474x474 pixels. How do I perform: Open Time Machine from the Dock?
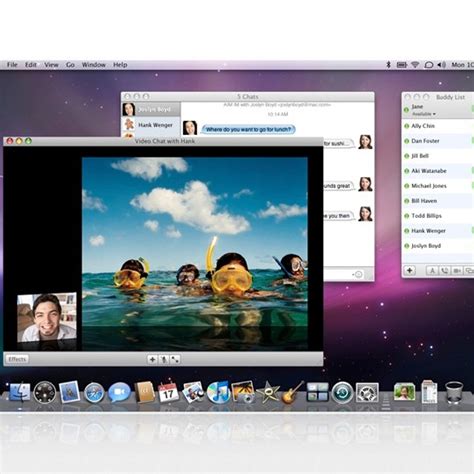pos(342,392)
